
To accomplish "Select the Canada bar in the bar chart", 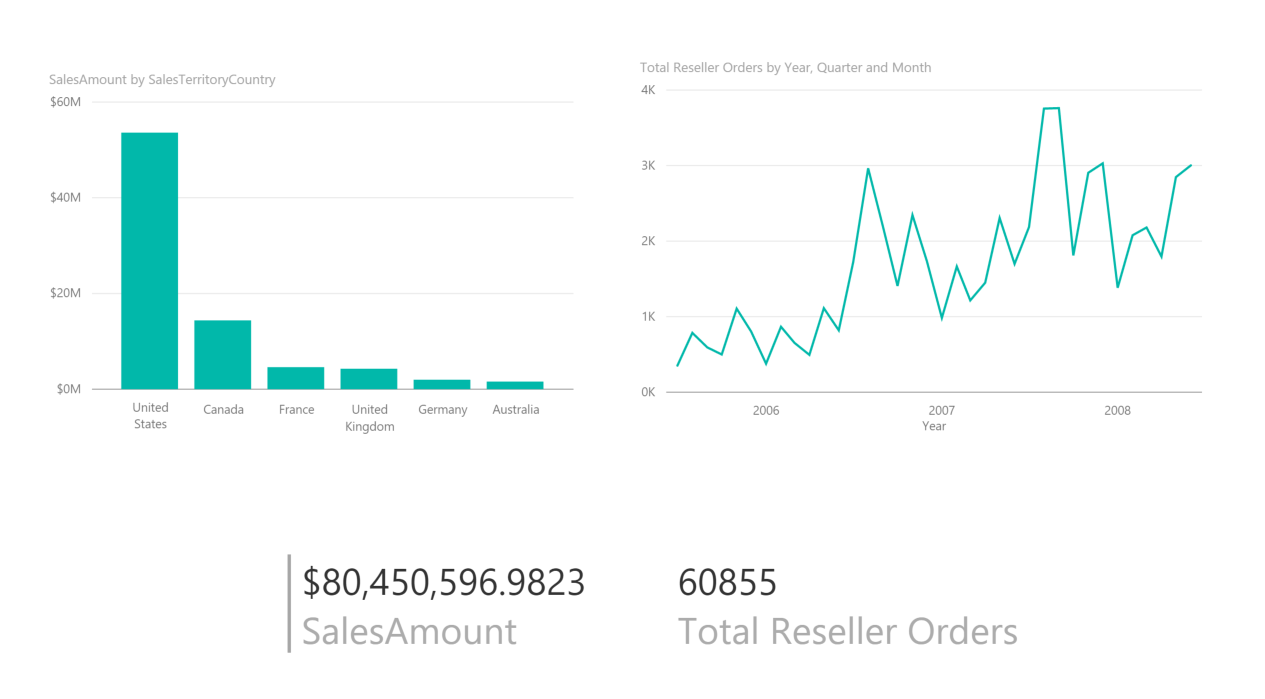I will click(222, 354).
